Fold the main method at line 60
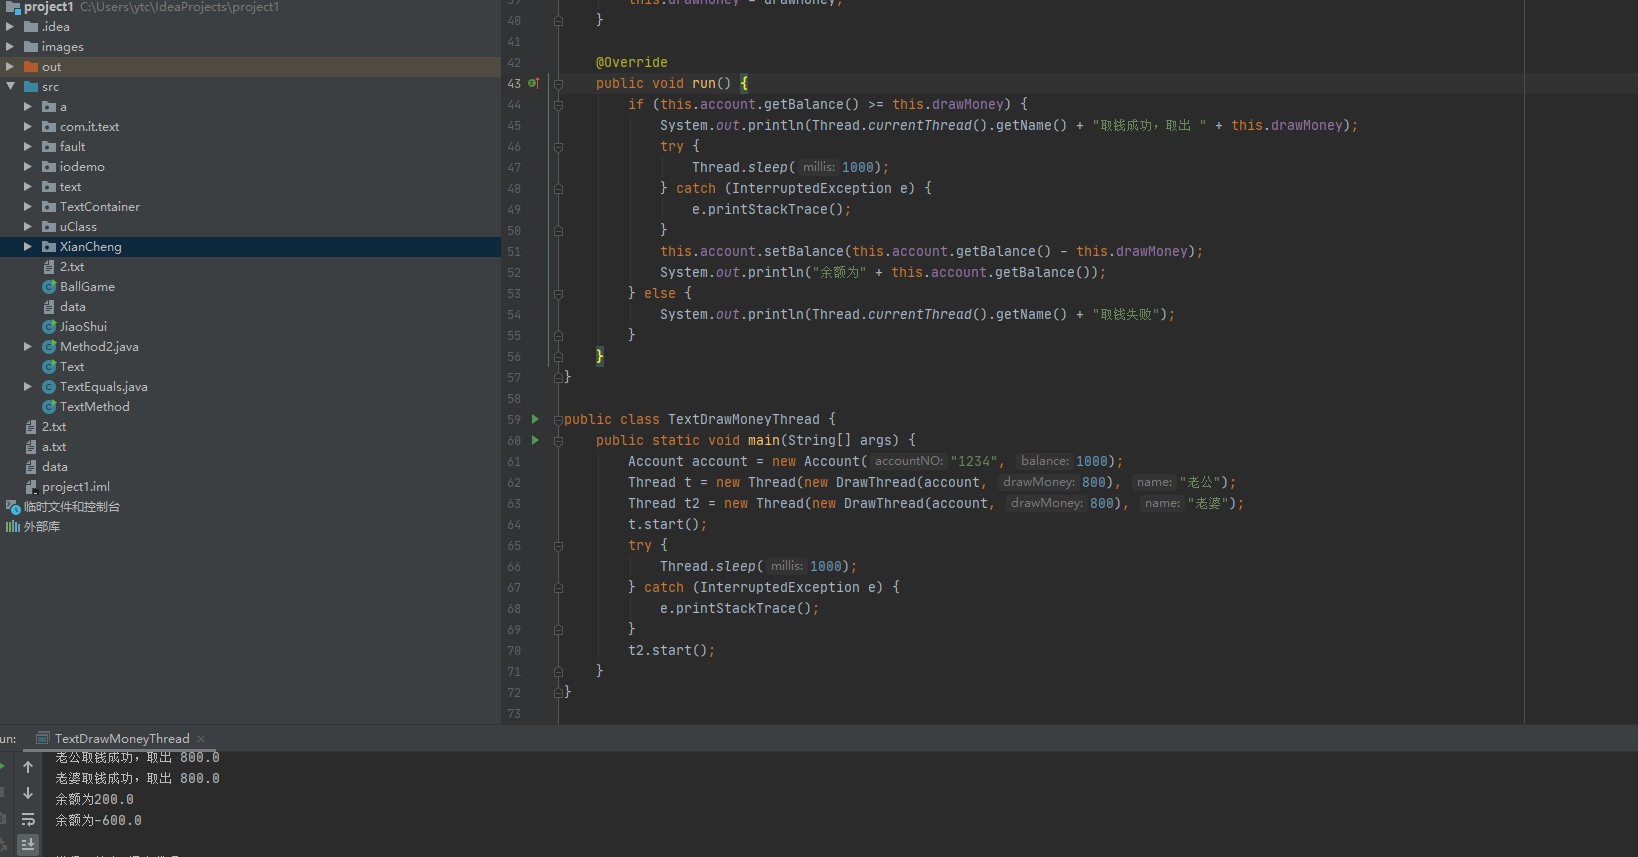Screen dimensions: 1638x857 (558, 441)
